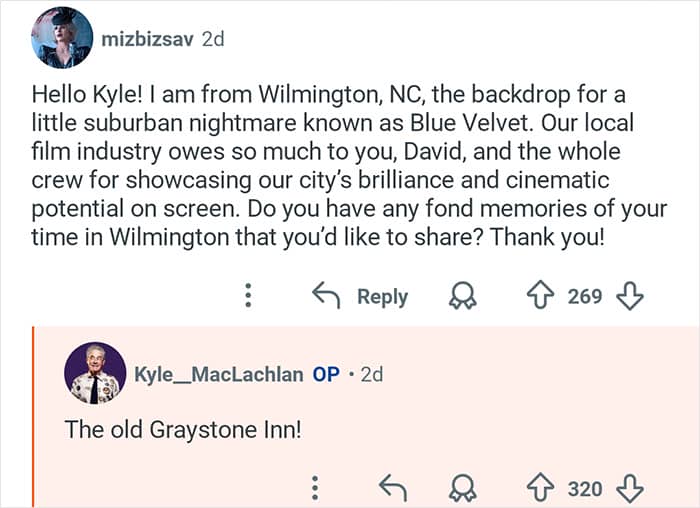Open the three-dot menu on Kyle's reply
The image size is (700, 508).
314,488
